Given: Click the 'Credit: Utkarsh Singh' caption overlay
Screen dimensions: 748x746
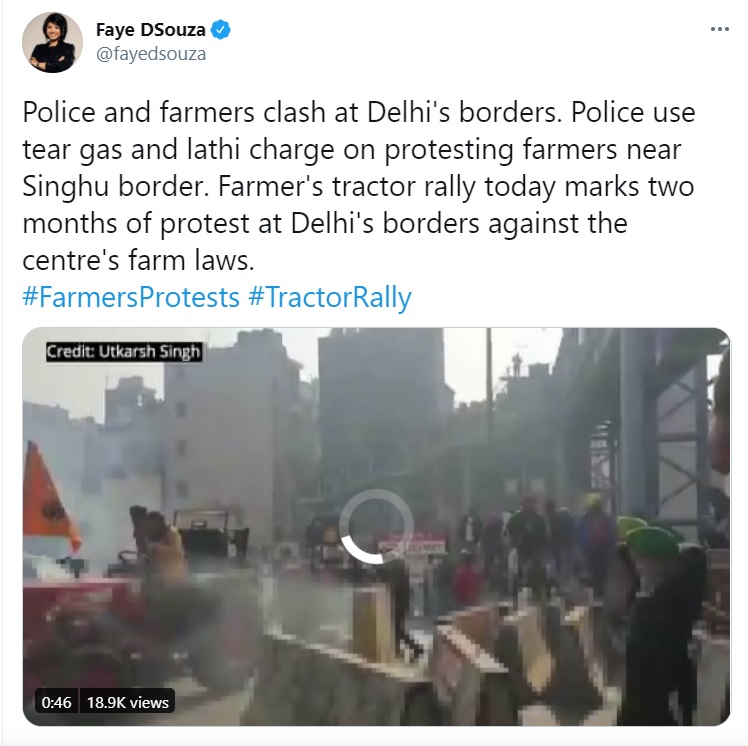Looking at the screenshot, I should click(x=124, y=352).
